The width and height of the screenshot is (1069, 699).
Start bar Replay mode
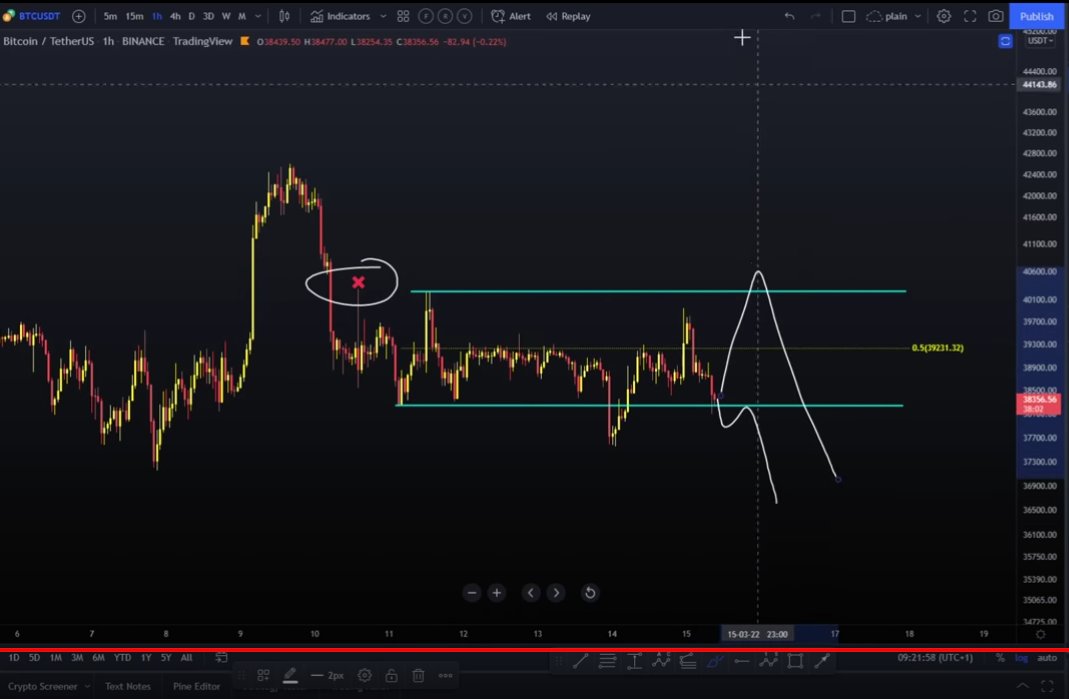click(x=568, y=16)
